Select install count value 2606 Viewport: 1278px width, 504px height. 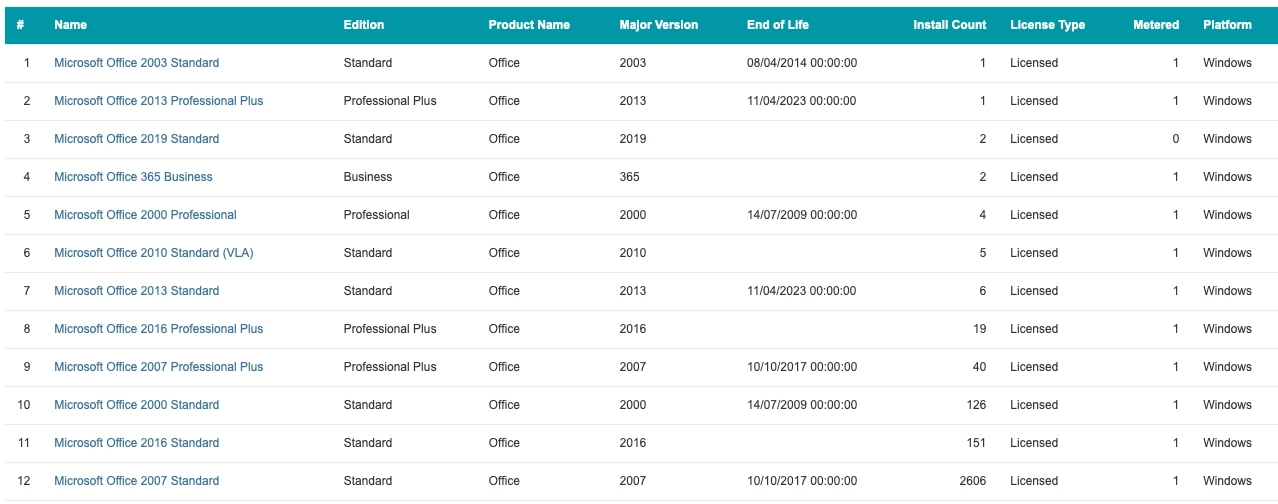pos(972,481)
